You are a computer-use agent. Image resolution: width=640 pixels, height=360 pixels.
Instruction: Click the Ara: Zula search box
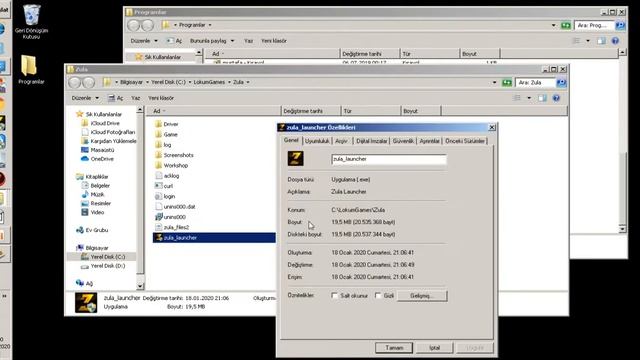coord(536,82)
